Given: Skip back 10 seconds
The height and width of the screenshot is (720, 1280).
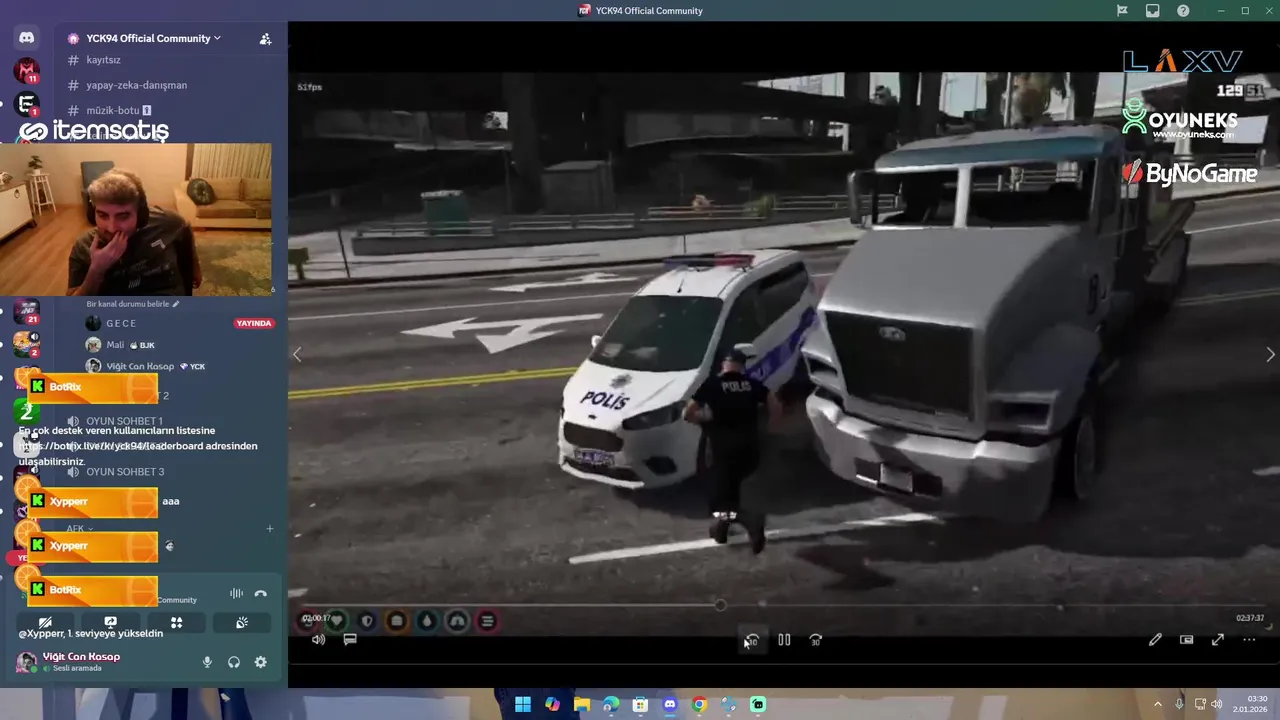Looking at the screenshot, I should click(x=752, y=640).
